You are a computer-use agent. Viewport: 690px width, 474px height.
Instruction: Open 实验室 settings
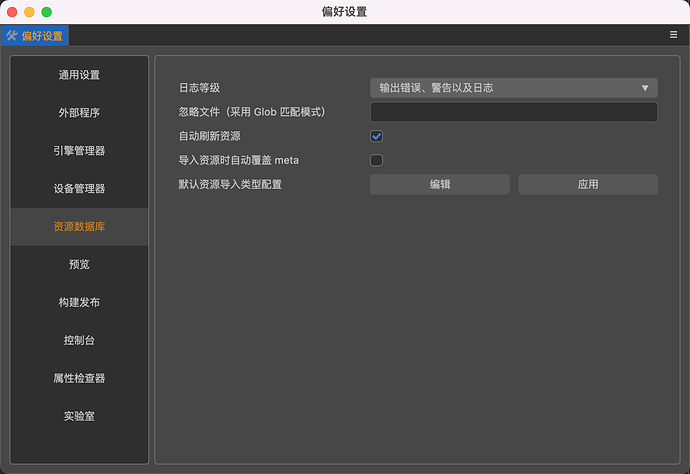[79, 415]
